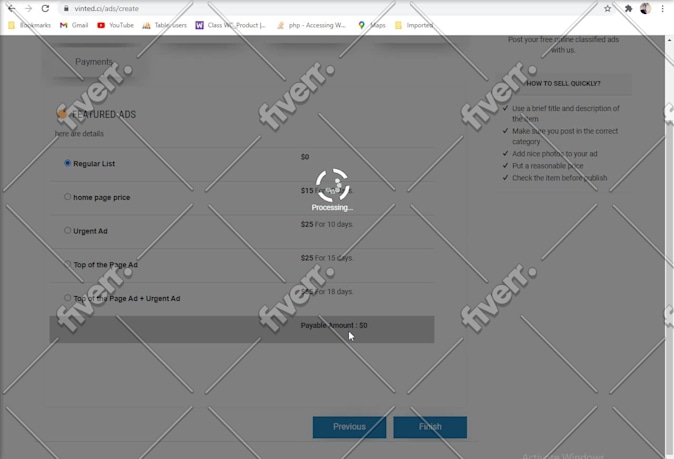Open the Maps bookmark
The height and width of the screenshot is (459, 674).
point(372,25)
